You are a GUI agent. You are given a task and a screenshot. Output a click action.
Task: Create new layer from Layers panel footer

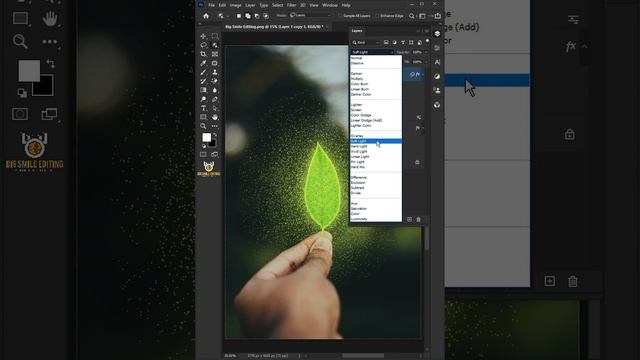410,220
